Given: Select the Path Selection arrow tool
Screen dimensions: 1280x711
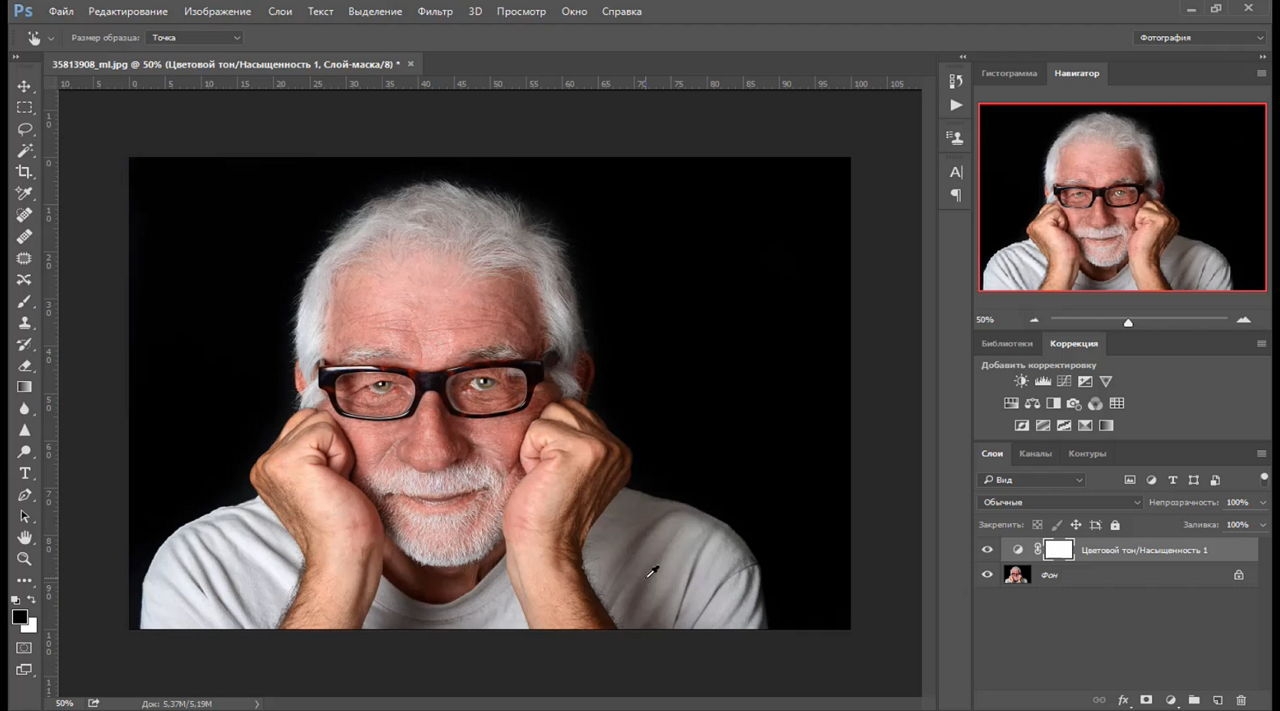Looking at the screenshot, I should pyautogui.click(x=25, y=516).
